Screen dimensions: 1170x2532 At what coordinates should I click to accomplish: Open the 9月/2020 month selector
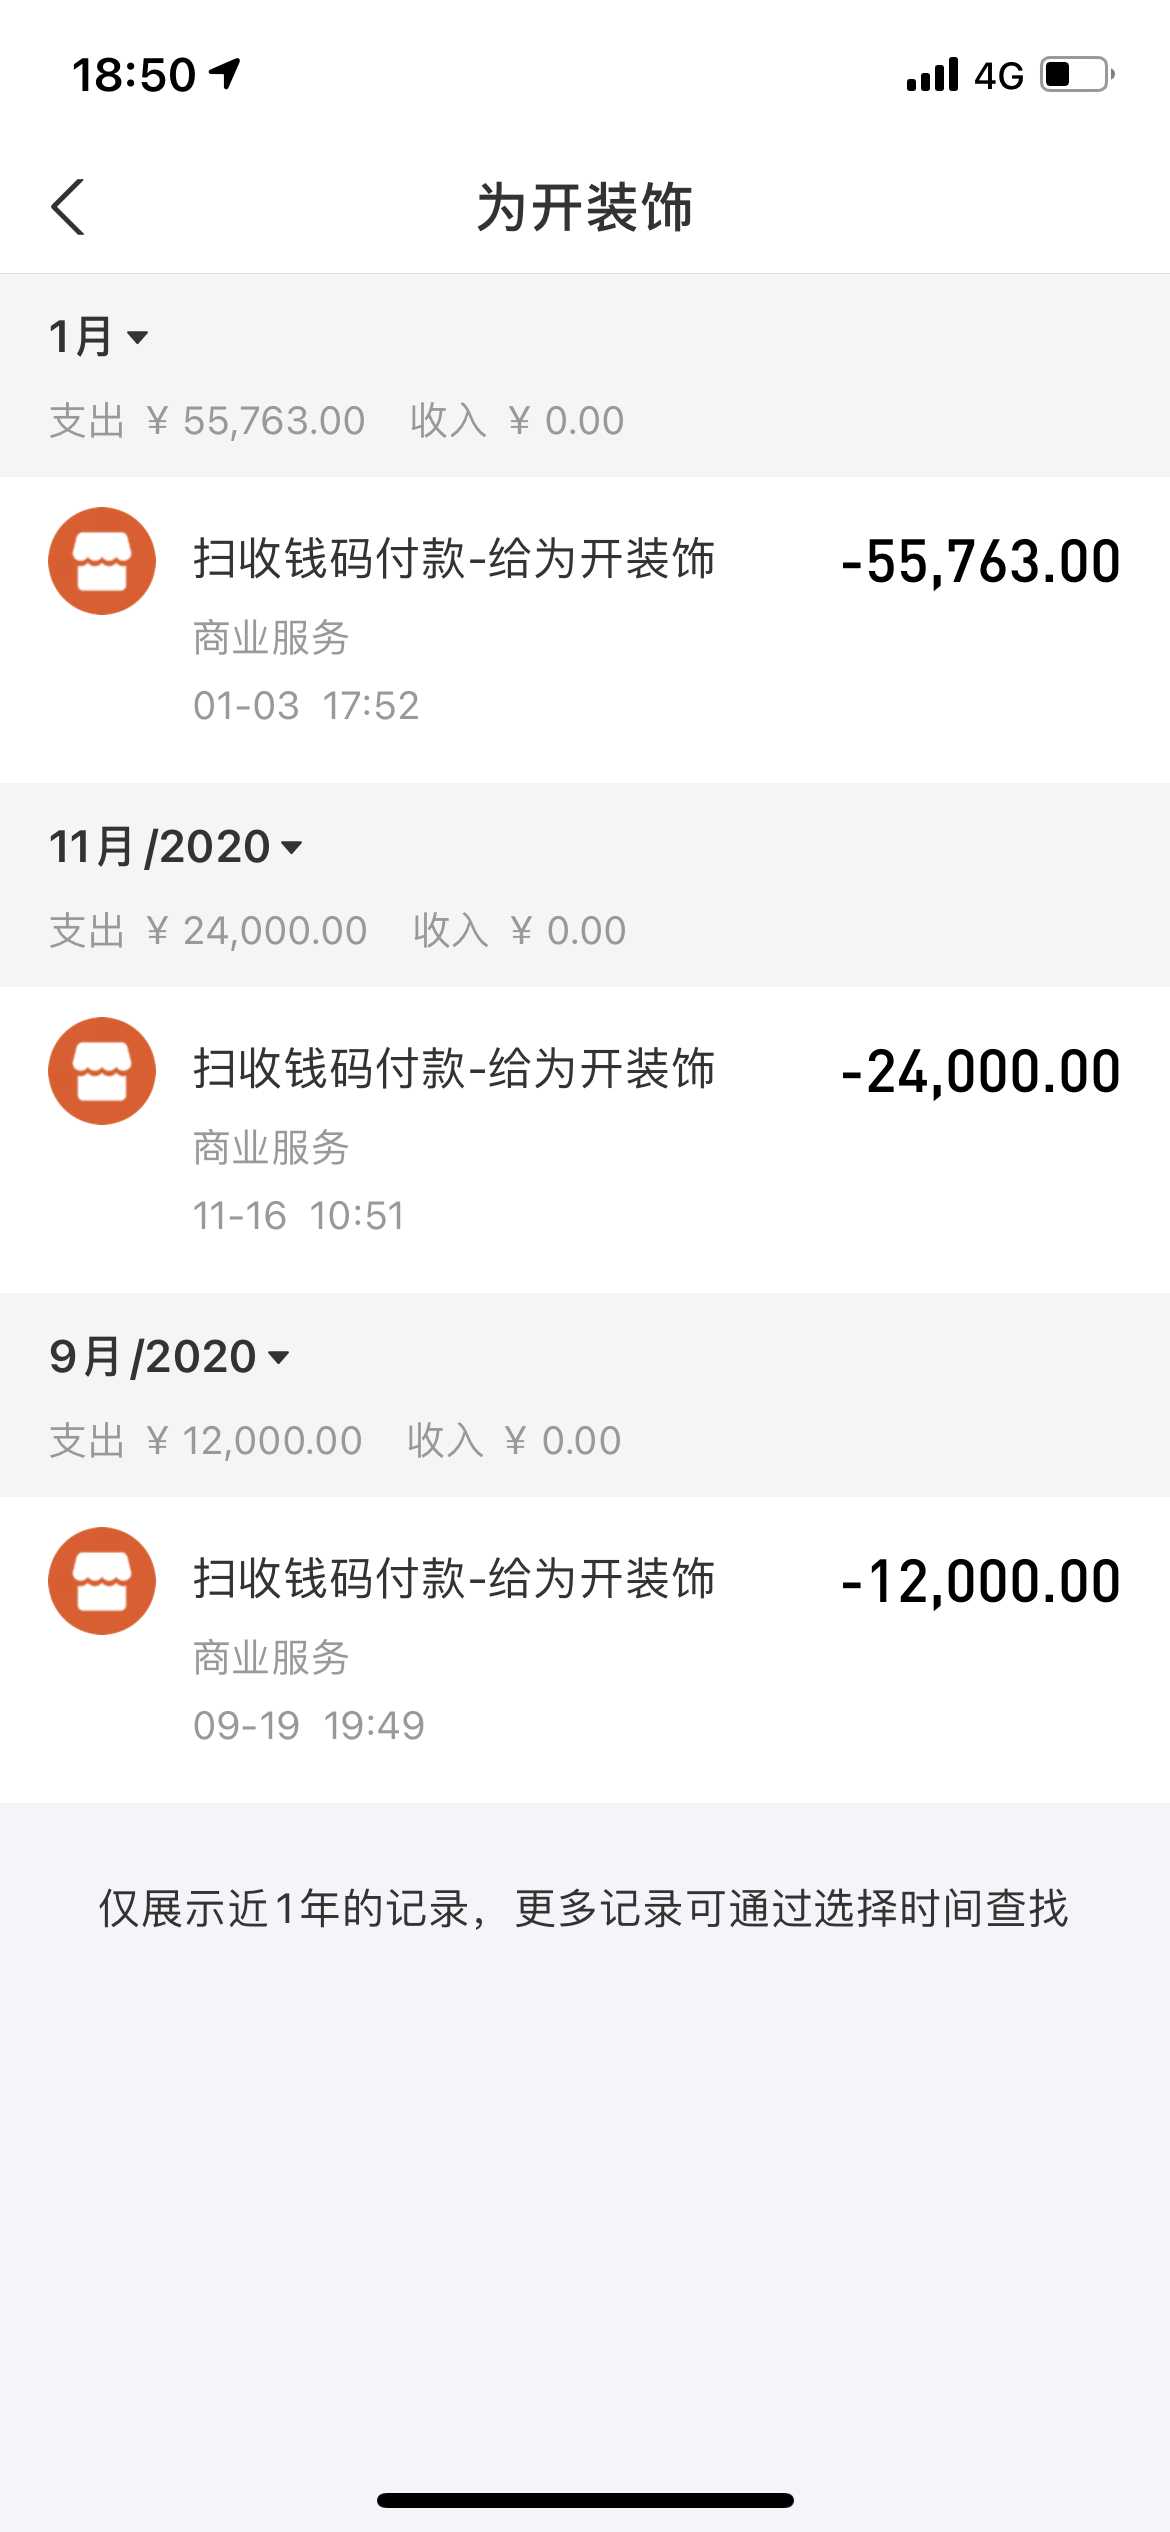point(170,1357)
